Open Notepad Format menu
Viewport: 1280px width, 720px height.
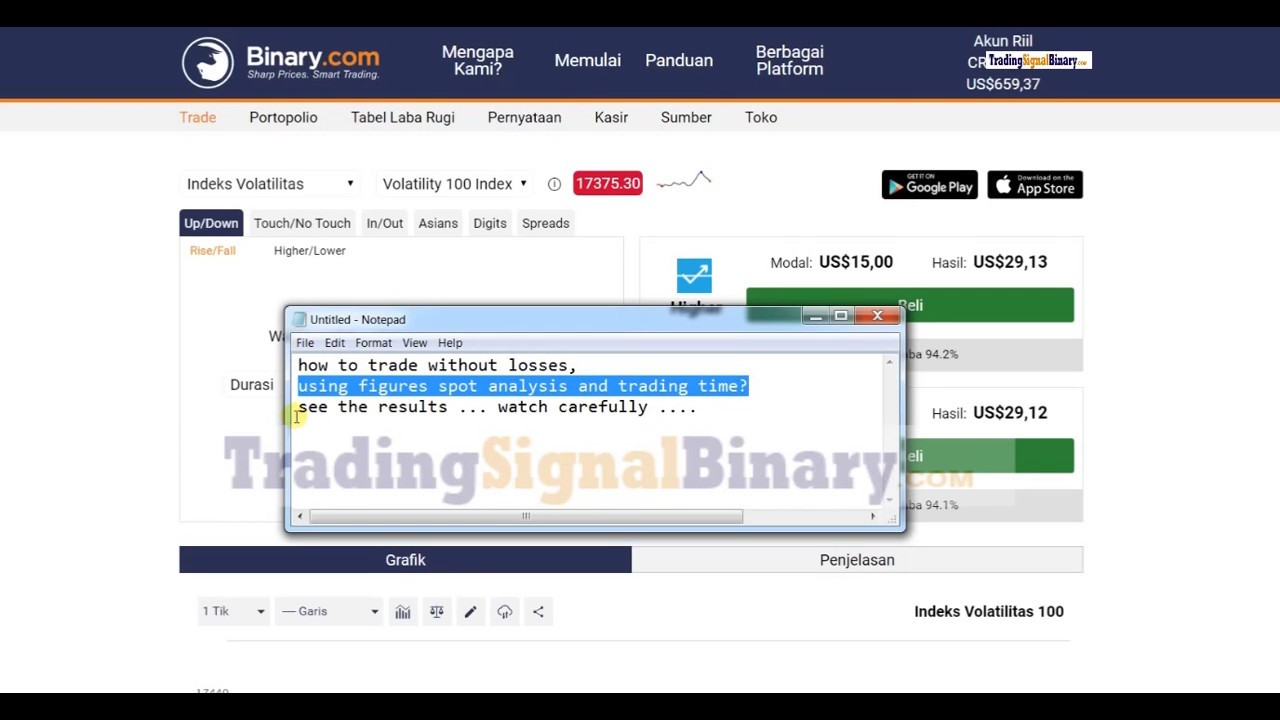pos(373,343)
